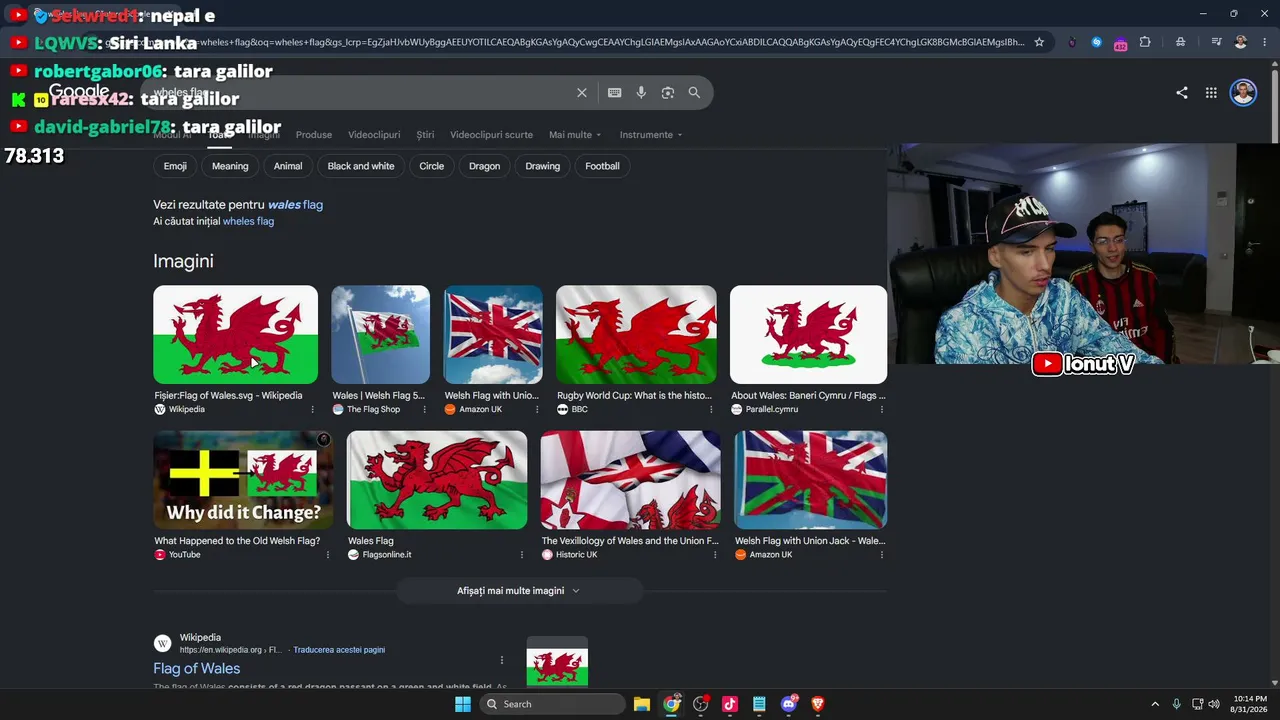1280x720 pixels.
Task: Switch to the Știri tab
Action: click(425, 135)
